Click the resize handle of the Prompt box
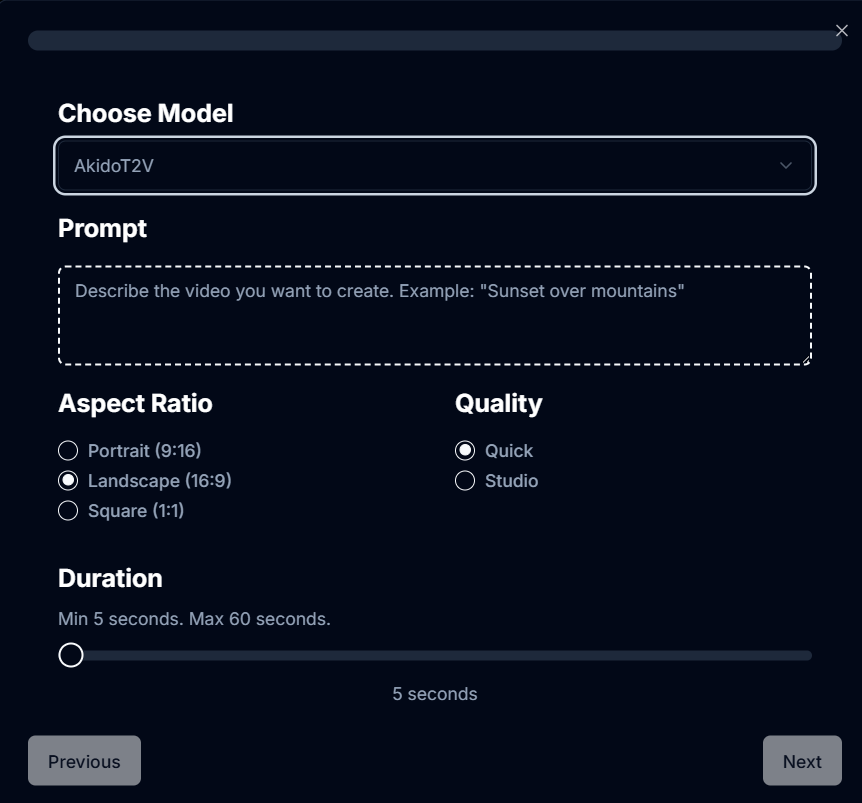This screenshot has height=803, width=862. [806, 359]
